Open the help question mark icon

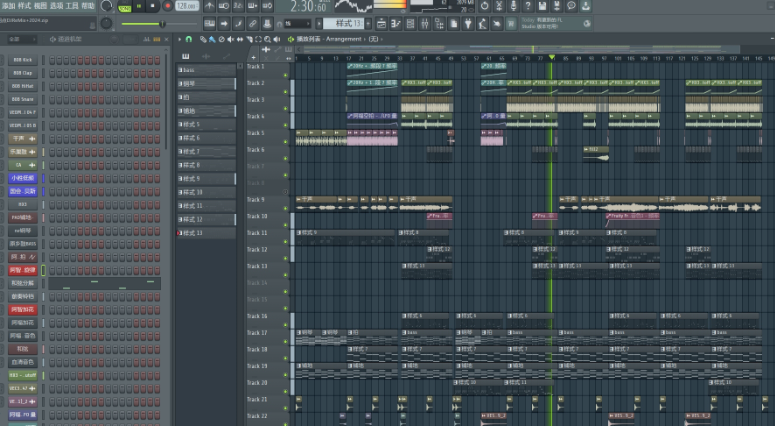pos(527,6)
